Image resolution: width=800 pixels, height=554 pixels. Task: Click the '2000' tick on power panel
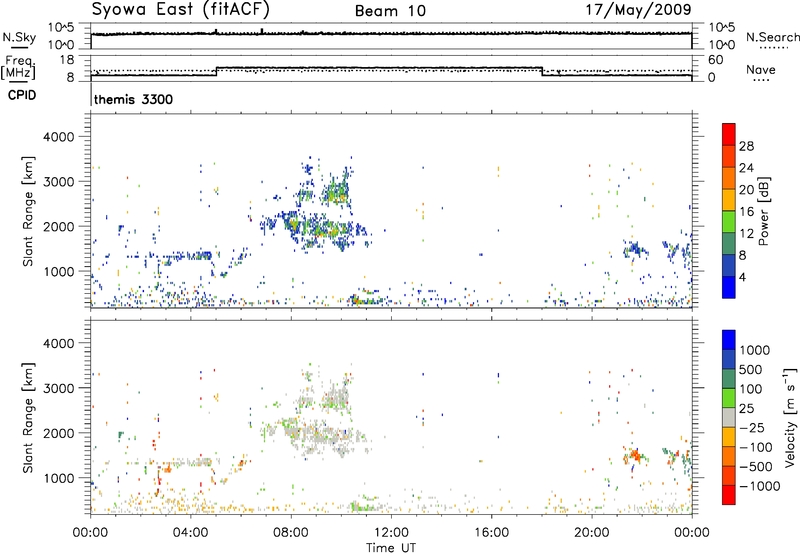[x=59, y=226]
